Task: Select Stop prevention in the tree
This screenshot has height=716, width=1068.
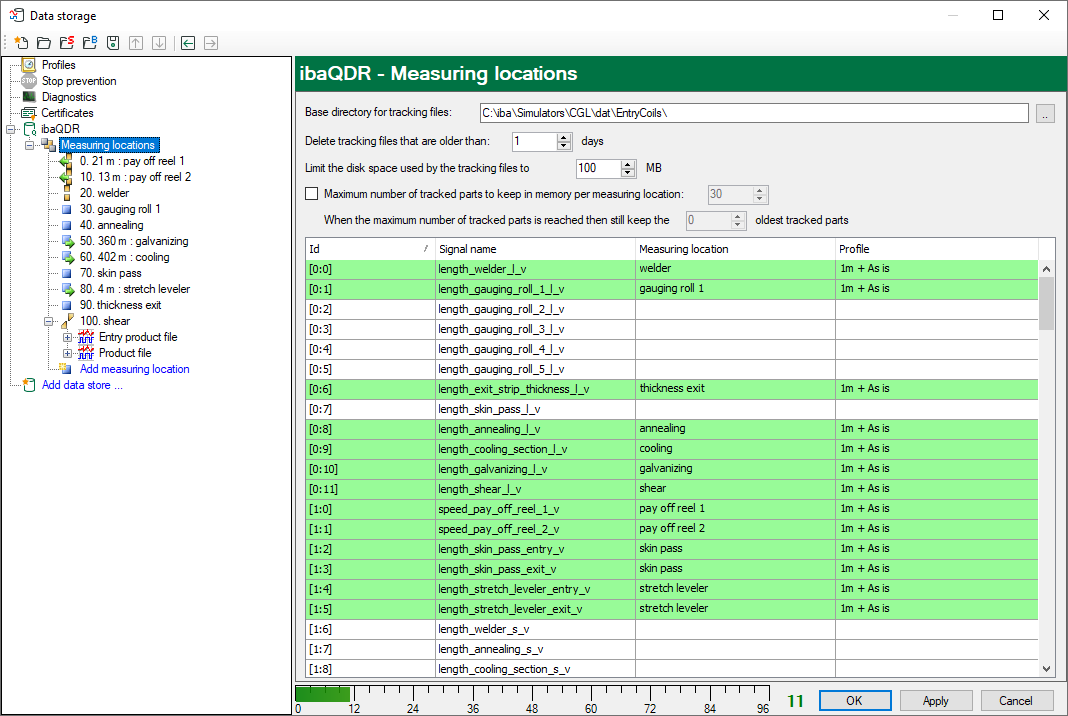Action: [79, 81]
